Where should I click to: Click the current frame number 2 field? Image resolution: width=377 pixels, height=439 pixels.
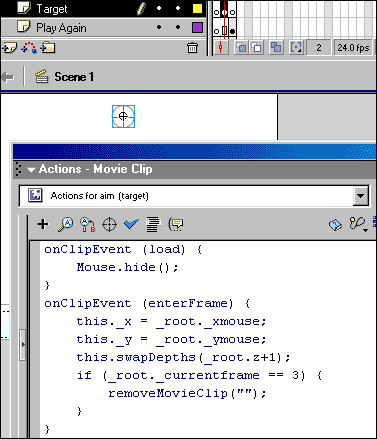(x=319, y=48)
